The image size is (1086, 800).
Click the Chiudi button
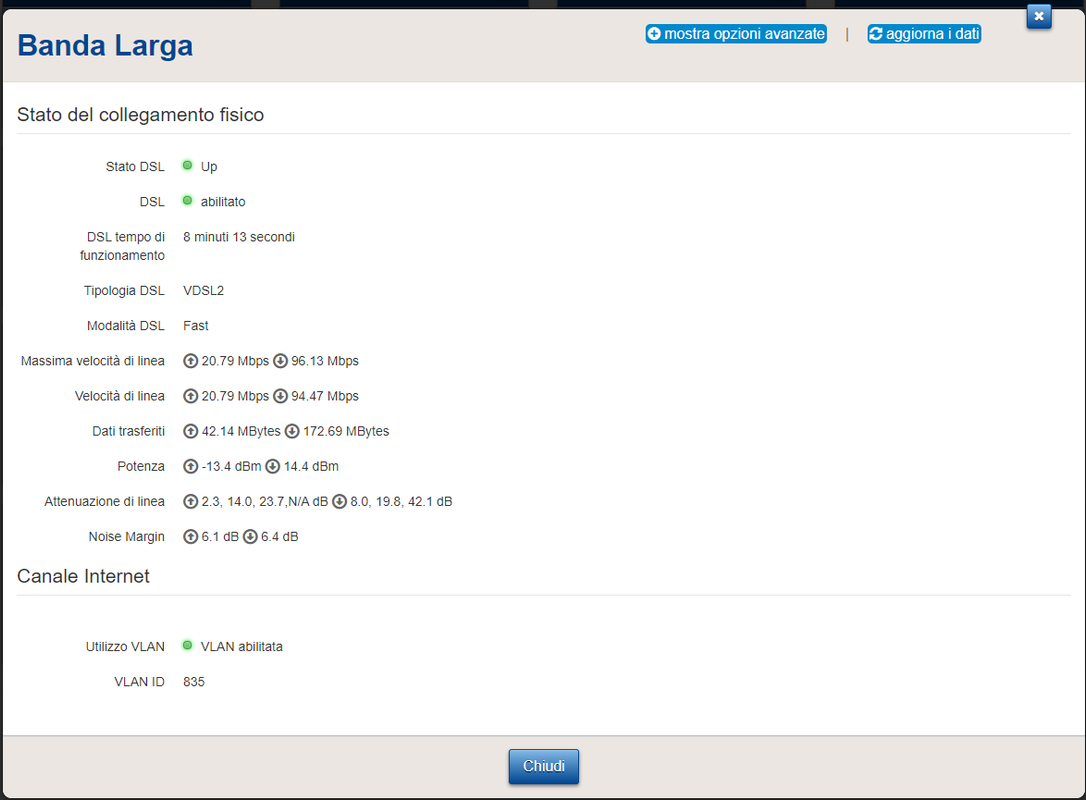tap(544, 766)
